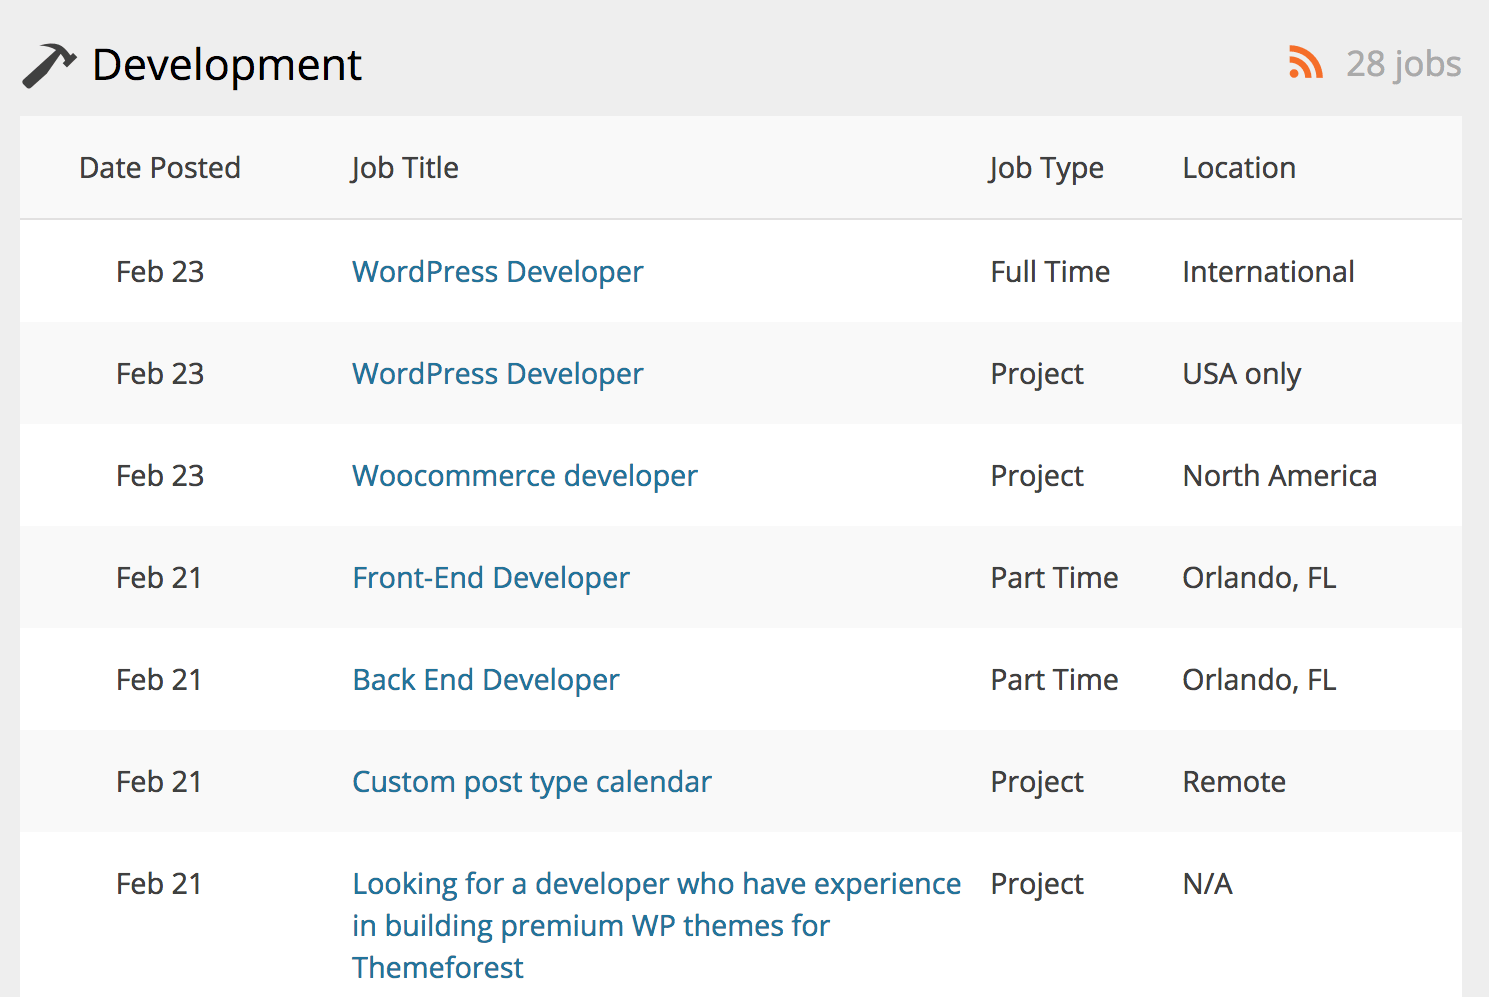
Task: Open the Back End Developer job posting
Action: pyautogui.click(x=485, y=680)
